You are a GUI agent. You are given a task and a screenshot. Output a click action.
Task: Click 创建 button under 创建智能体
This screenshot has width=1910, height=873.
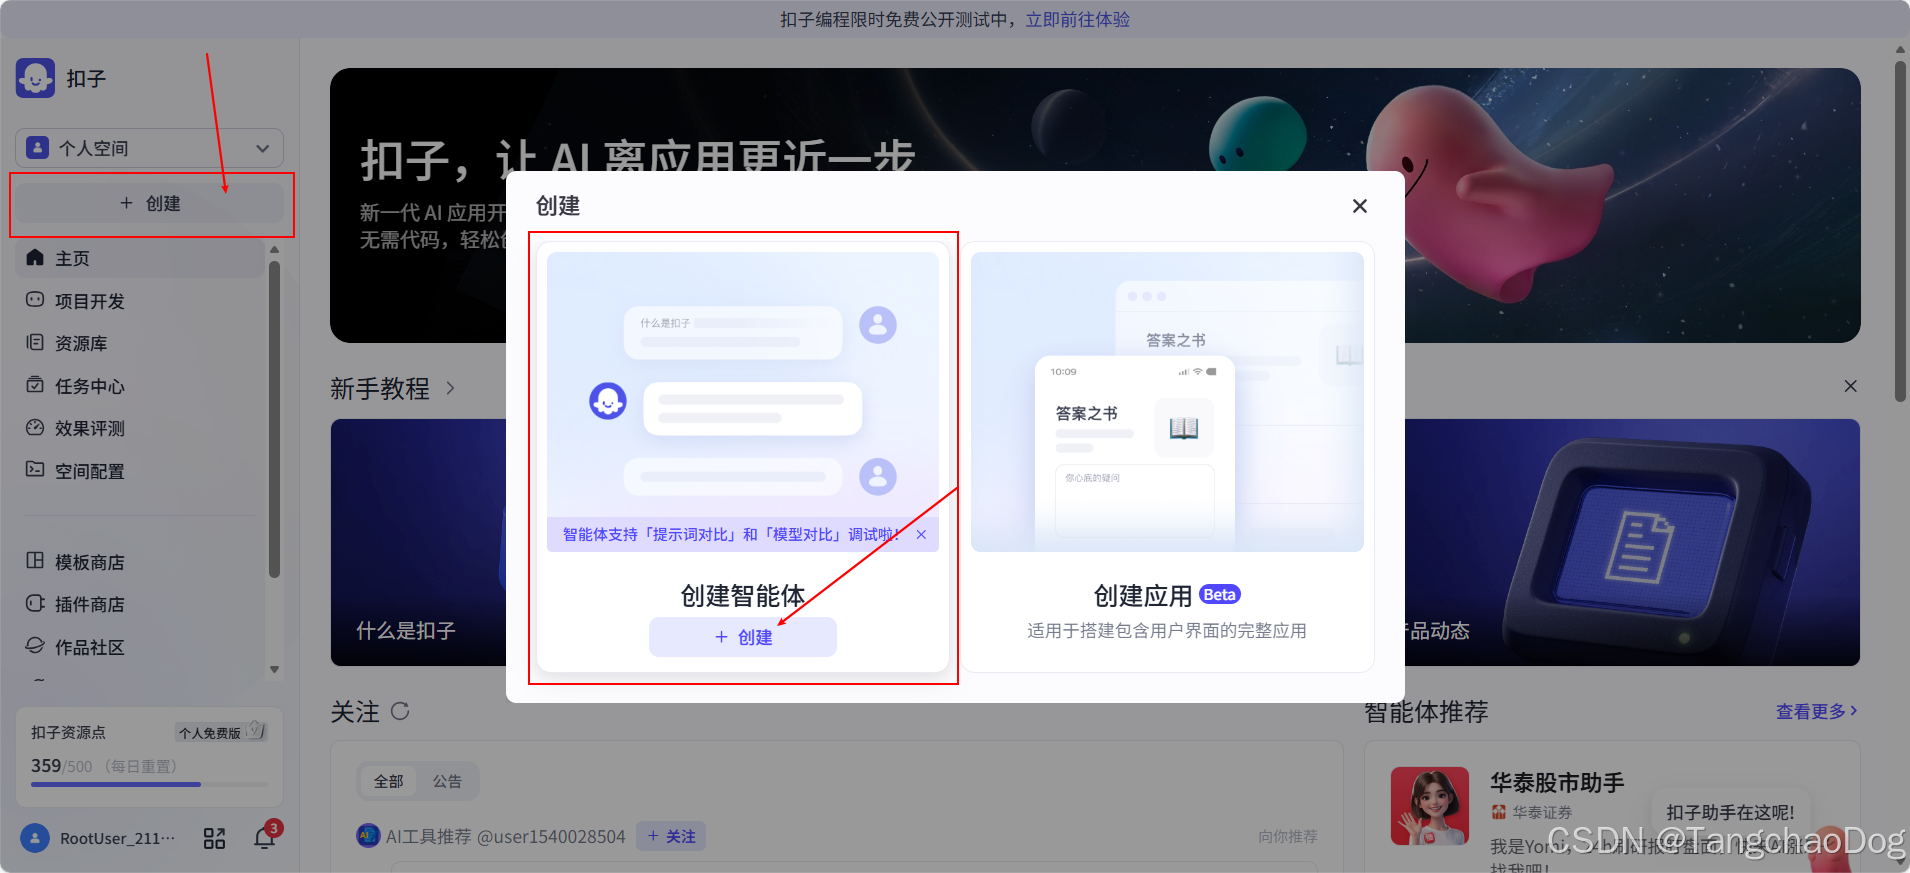[x=743, y=637]
